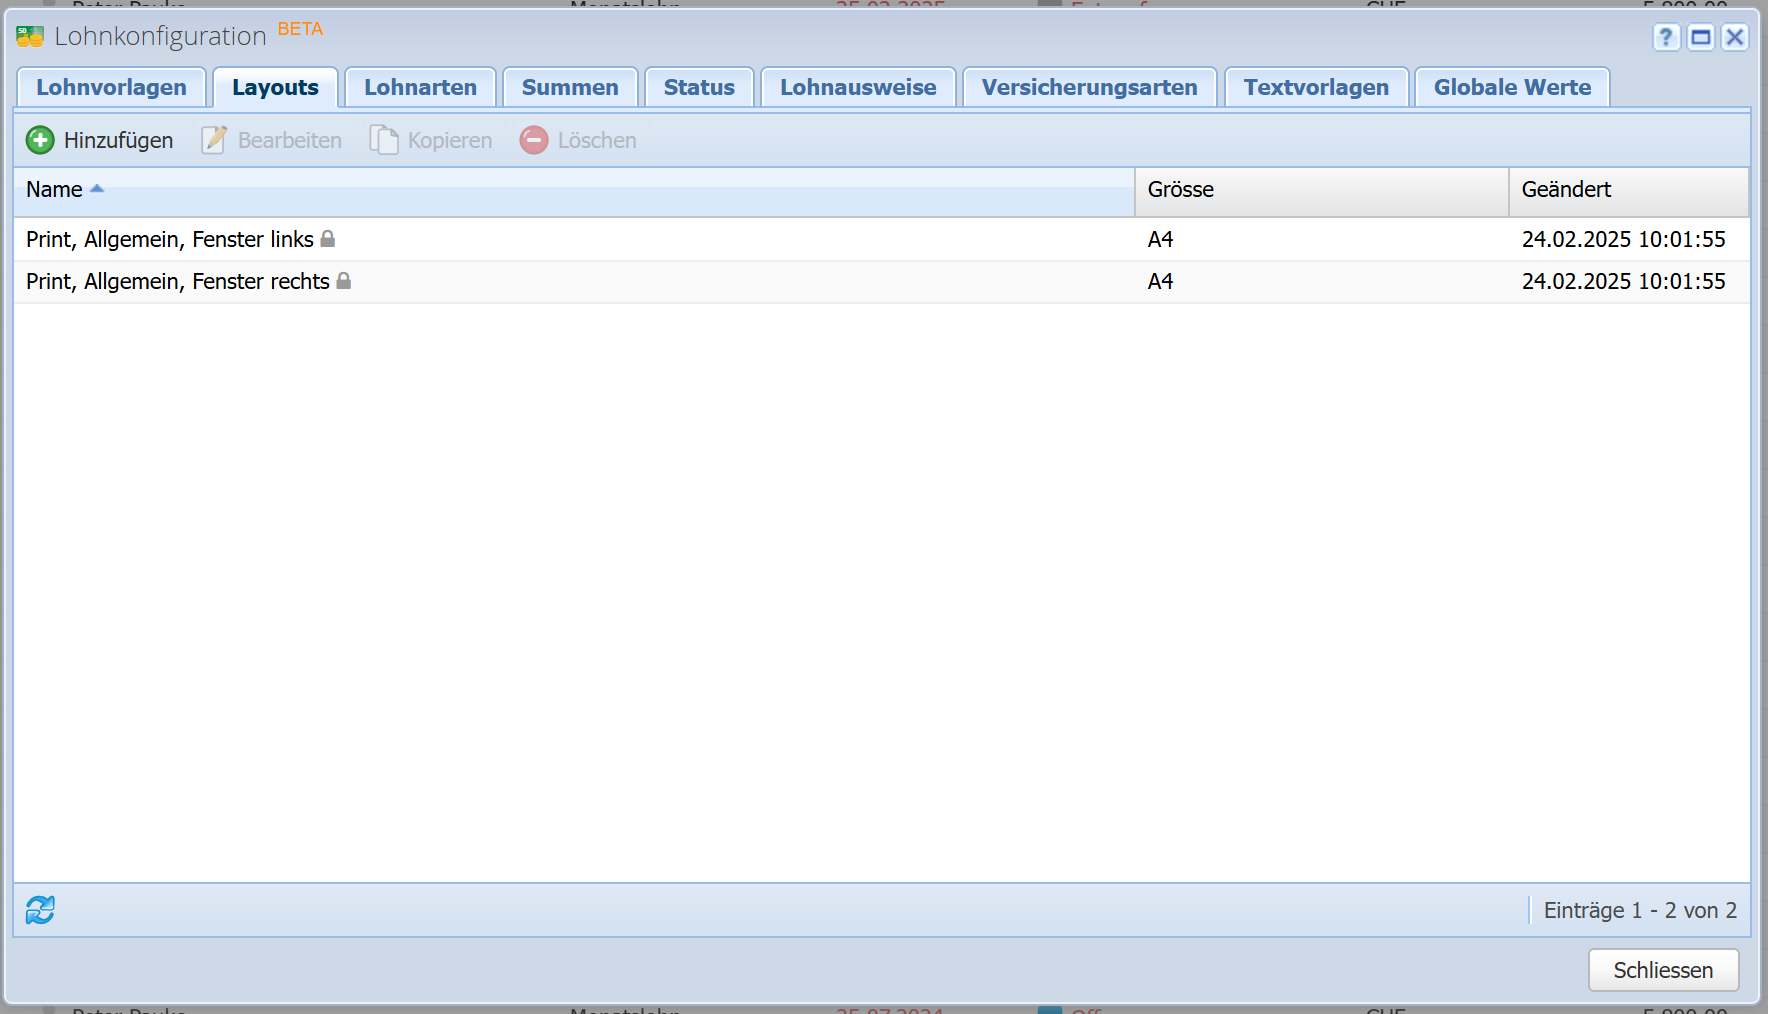
Task: Click the Bearbeiten pencil icon
Action: (x=214, y=140)
